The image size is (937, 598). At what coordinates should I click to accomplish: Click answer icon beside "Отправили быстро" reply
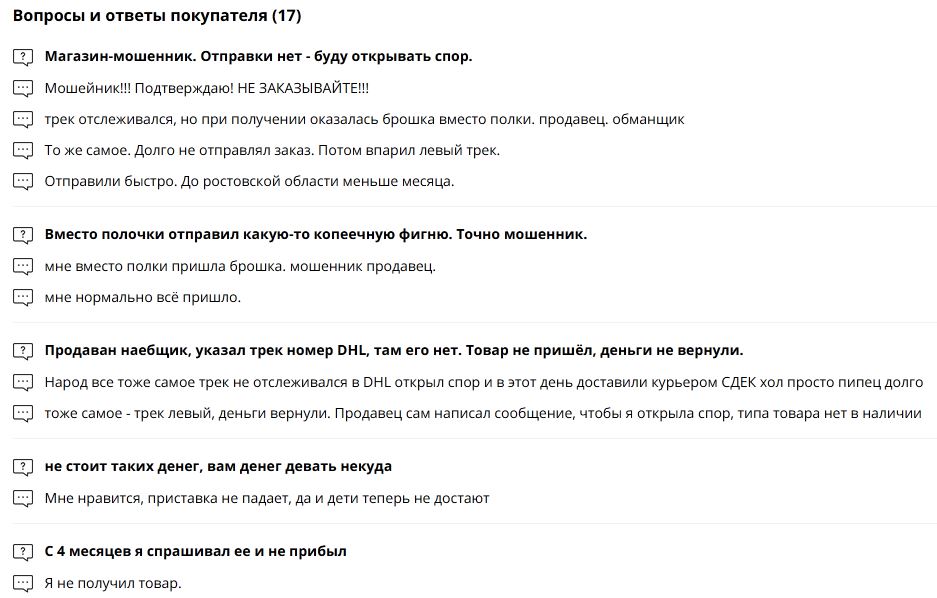(23, 182)
